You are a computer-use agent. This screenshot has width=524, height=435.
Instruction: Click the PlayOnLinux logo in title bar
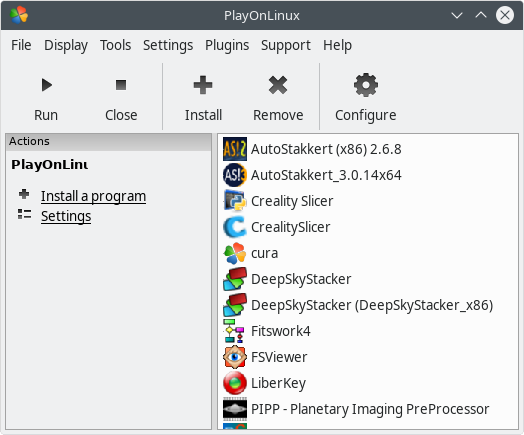[x=19, y=15]
